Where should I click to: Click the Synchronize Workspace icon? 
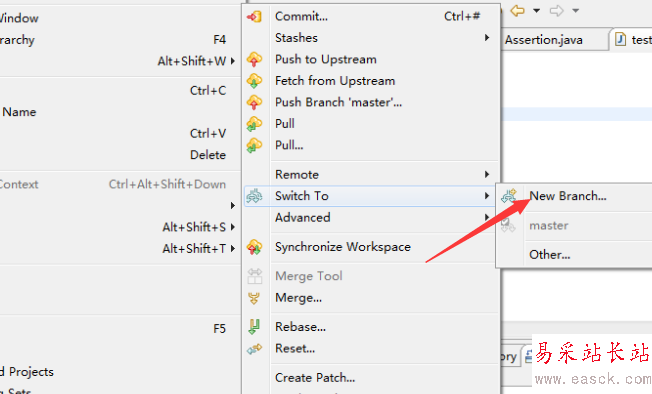pyautogui.click(x=254, y=247)
